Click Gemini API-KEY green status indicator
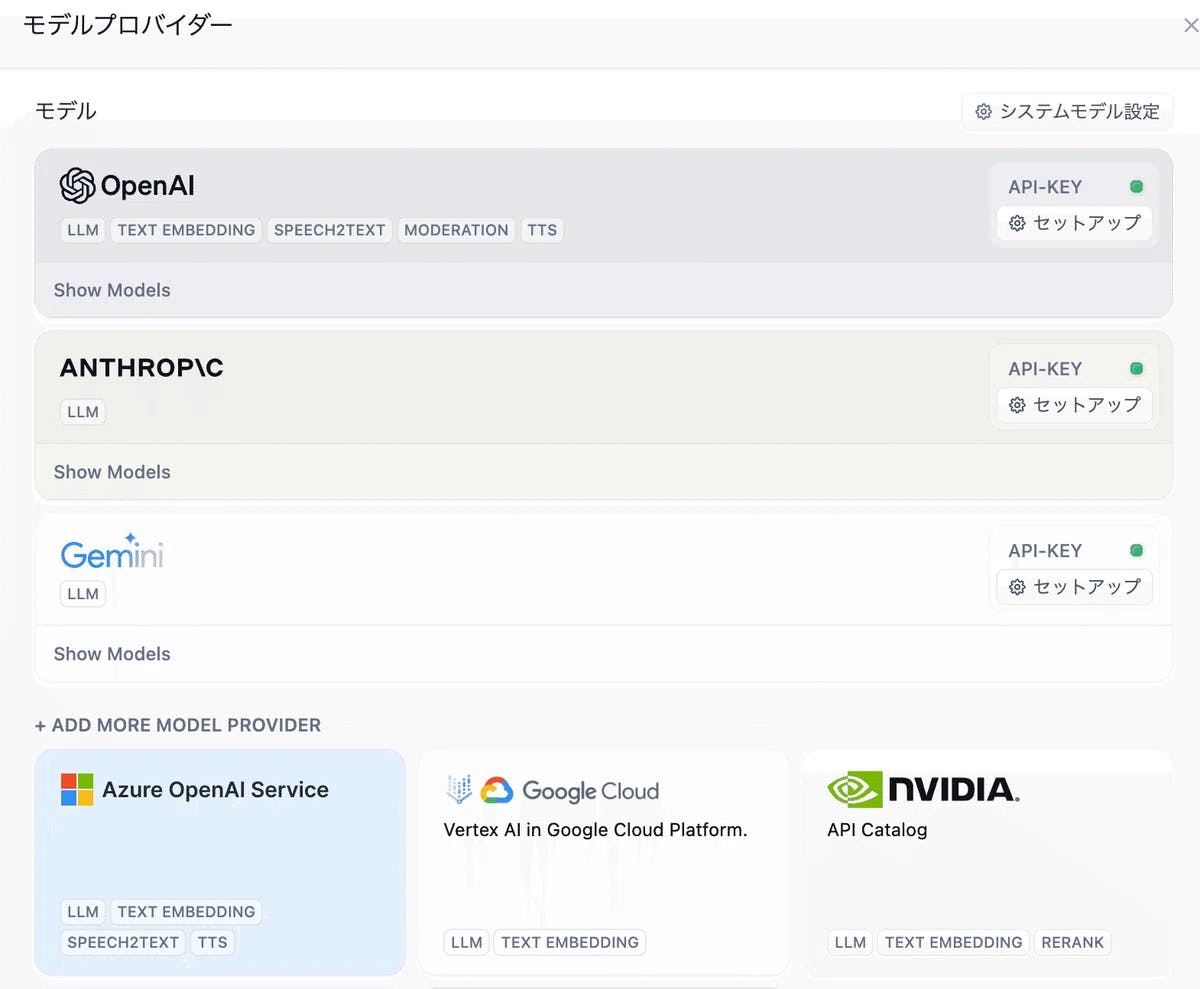 (x=1136, y=551)
